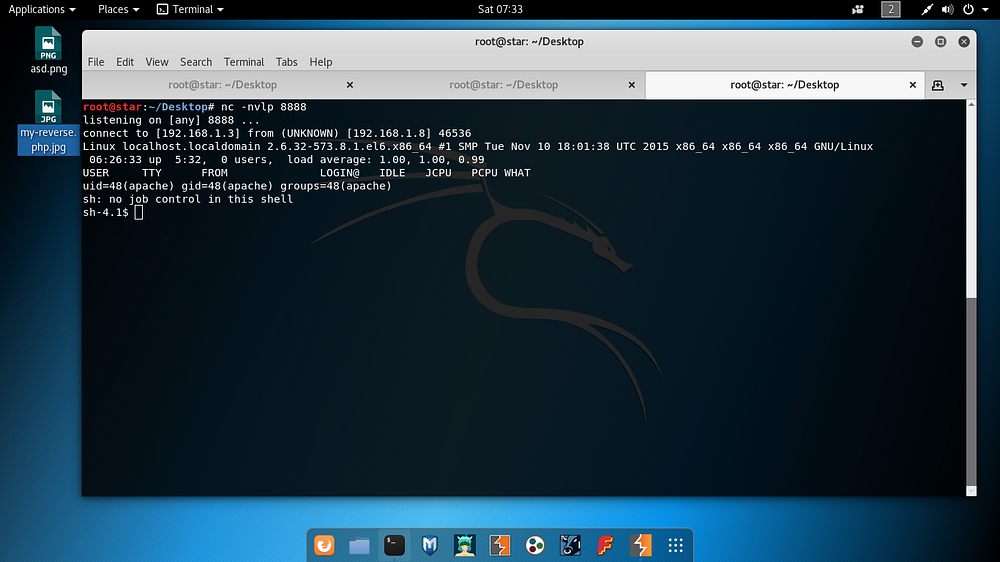Launch Armitage girl icon in dock

click(x=465, y=545)
